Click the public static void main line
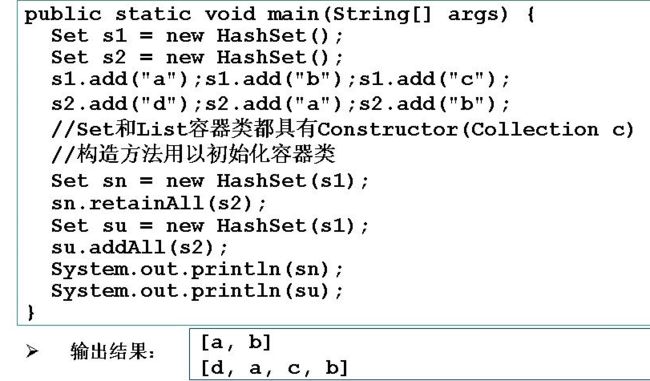 [x=280, y=15]
